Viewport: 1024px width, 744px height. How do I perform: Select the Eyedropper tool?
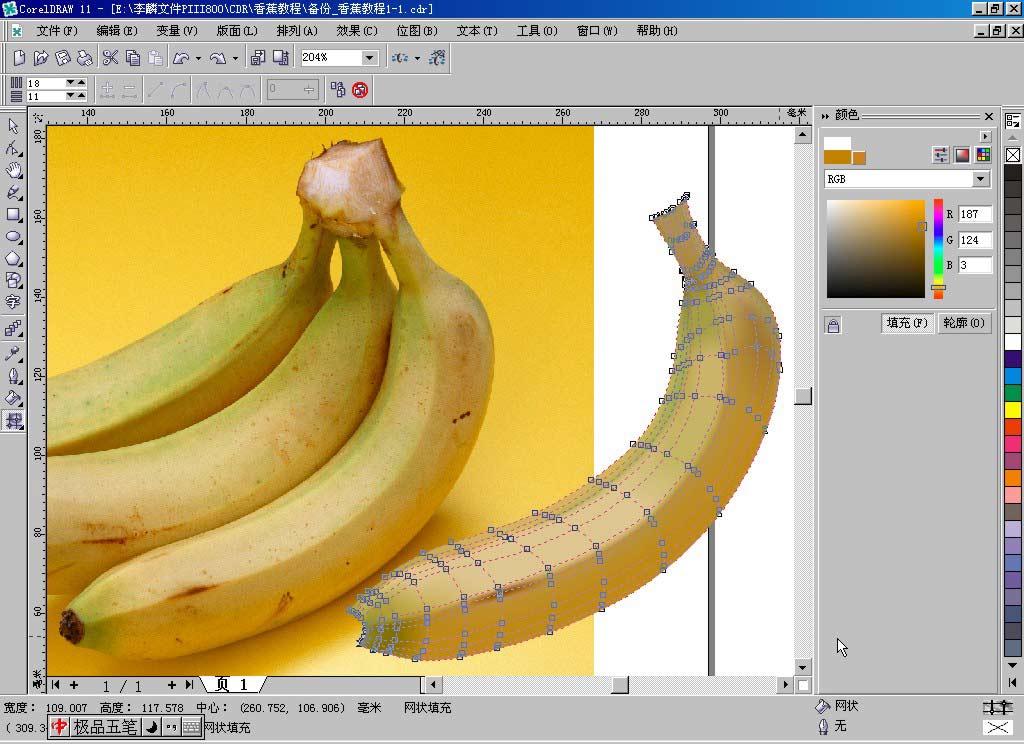[14, 353]
